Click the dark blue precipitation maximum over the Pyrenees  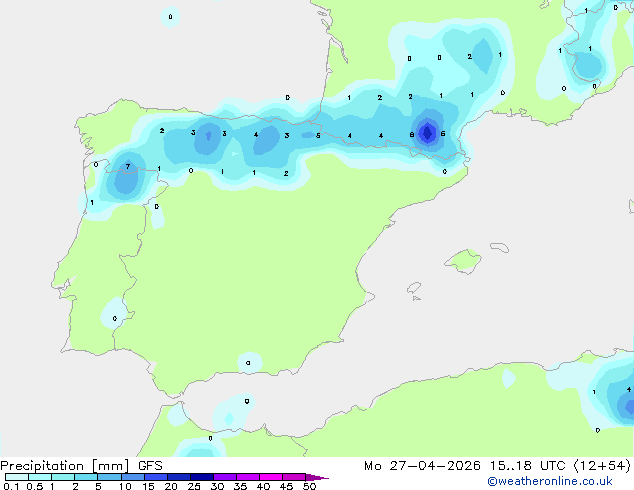click(427, 133)
